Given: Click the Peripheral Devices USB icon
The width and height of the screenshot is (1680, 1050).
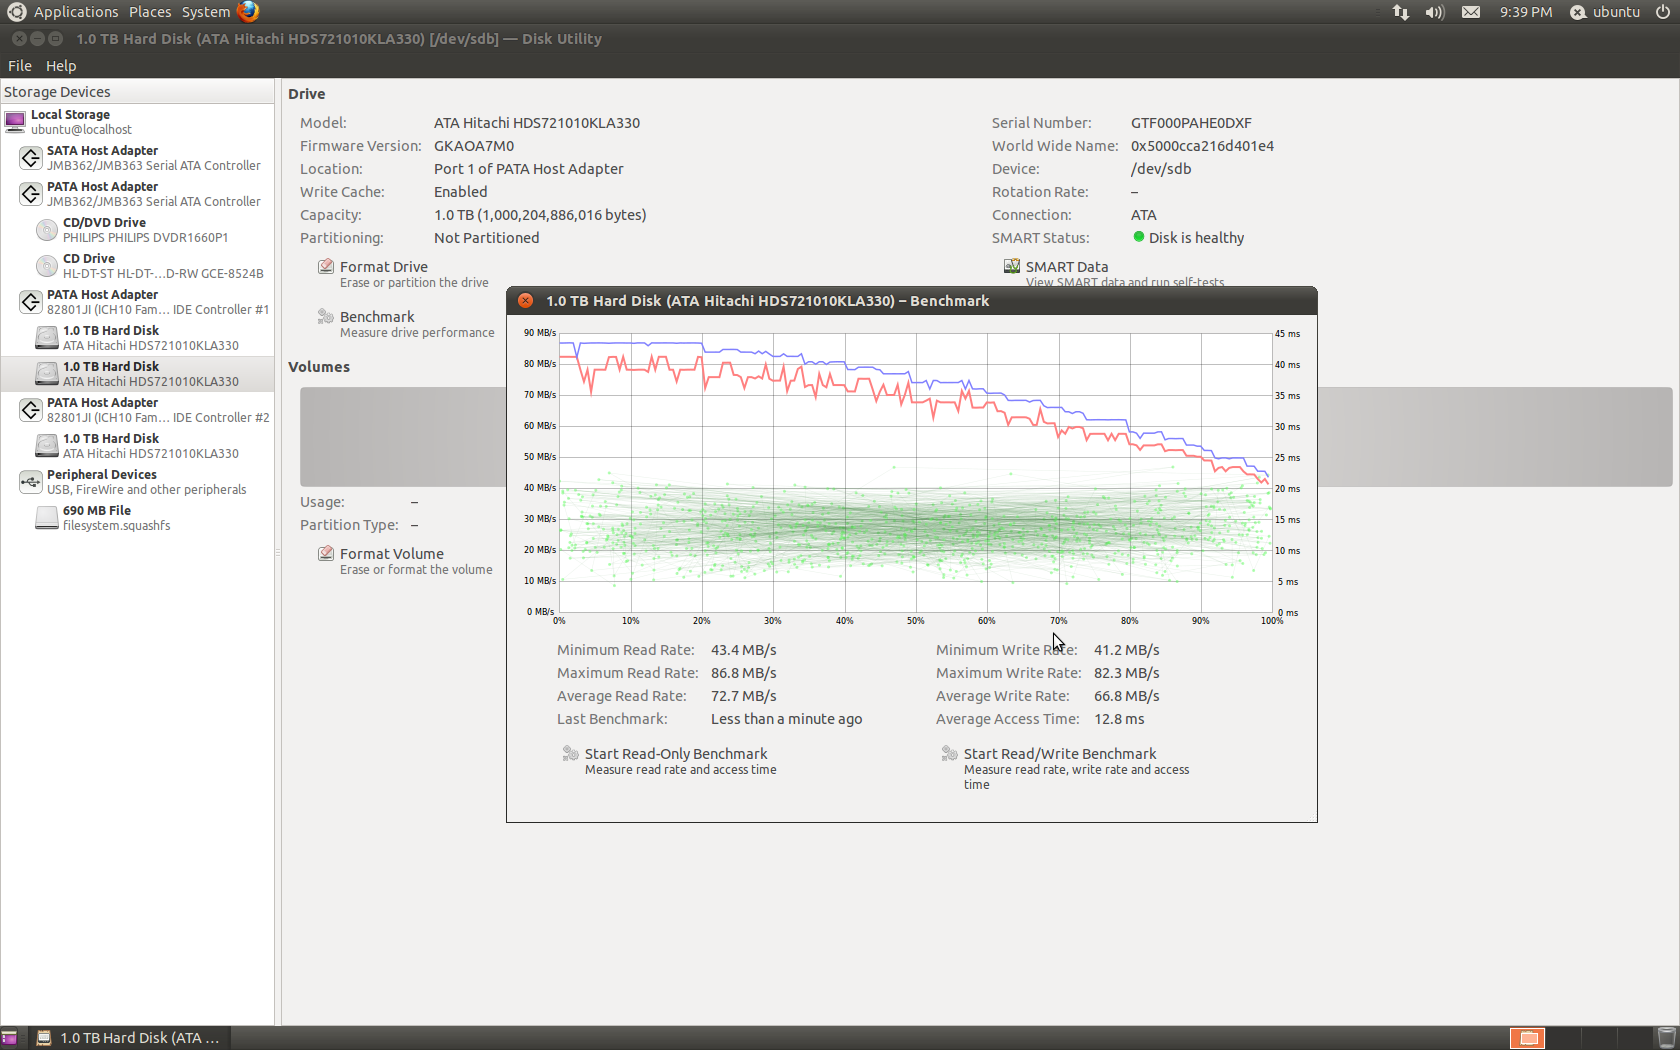Looking at the screenshot, I should [31, 482].
